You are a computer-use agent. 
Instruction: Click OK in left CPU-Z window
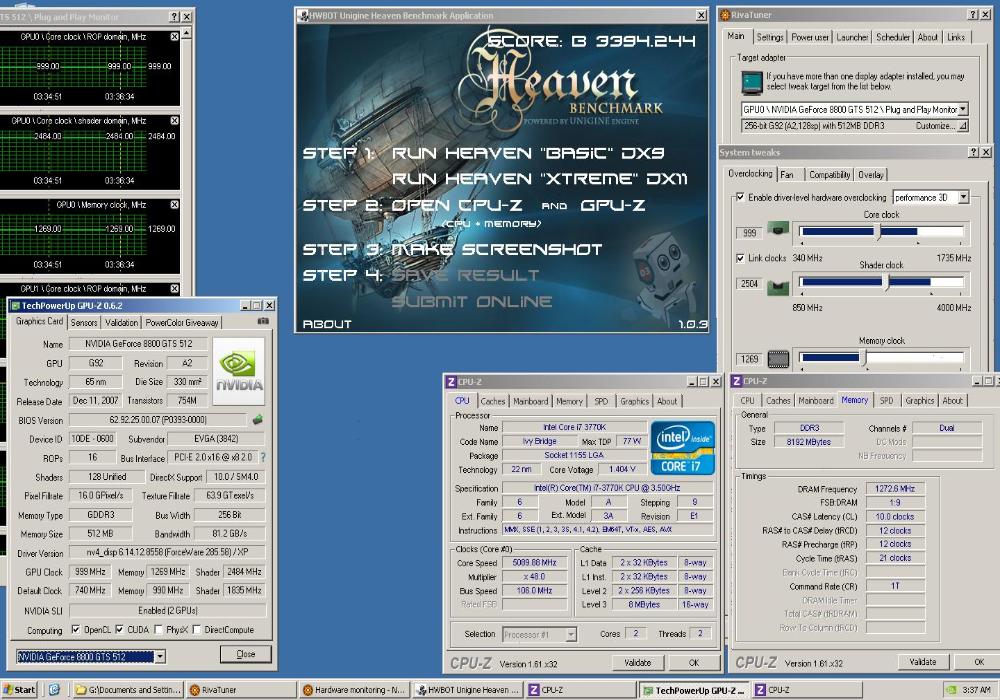[x=694, y=662]
